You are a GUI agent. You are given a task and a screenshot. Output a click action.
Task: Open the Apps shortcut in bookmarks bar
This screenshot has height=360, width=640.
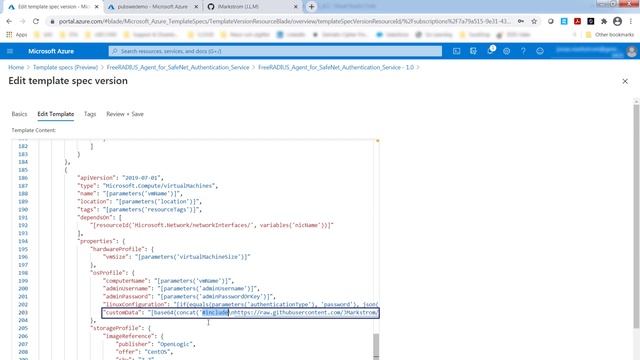[17, 35]
